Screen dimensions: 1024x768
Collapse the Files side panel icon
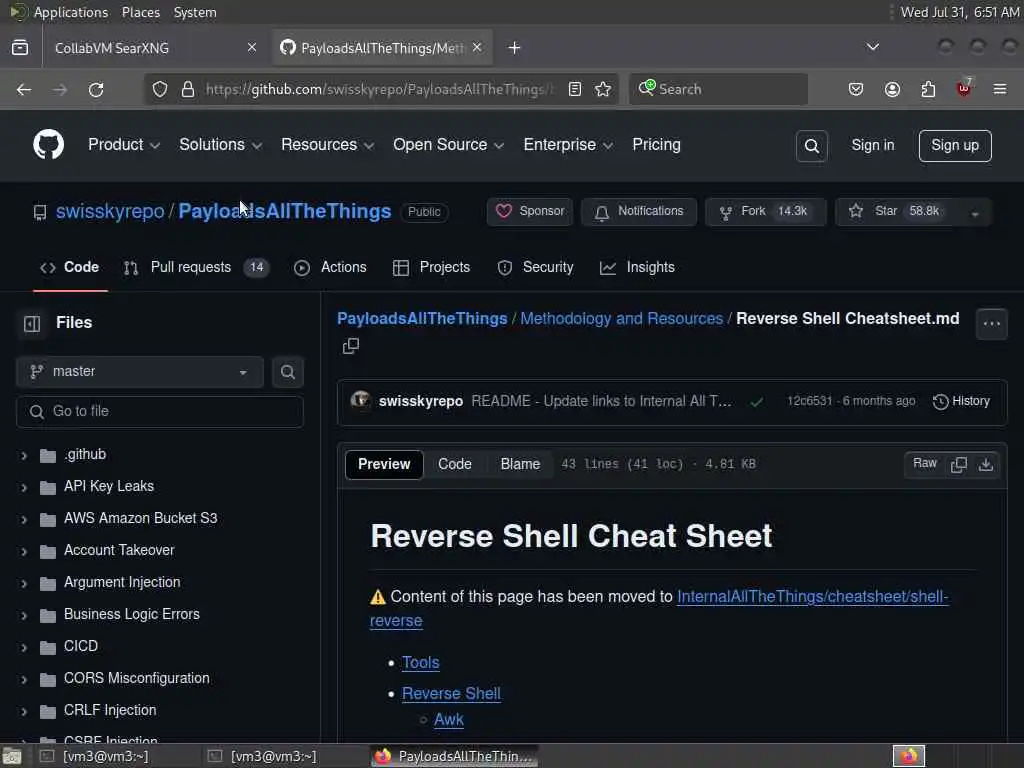coord(32,323)
